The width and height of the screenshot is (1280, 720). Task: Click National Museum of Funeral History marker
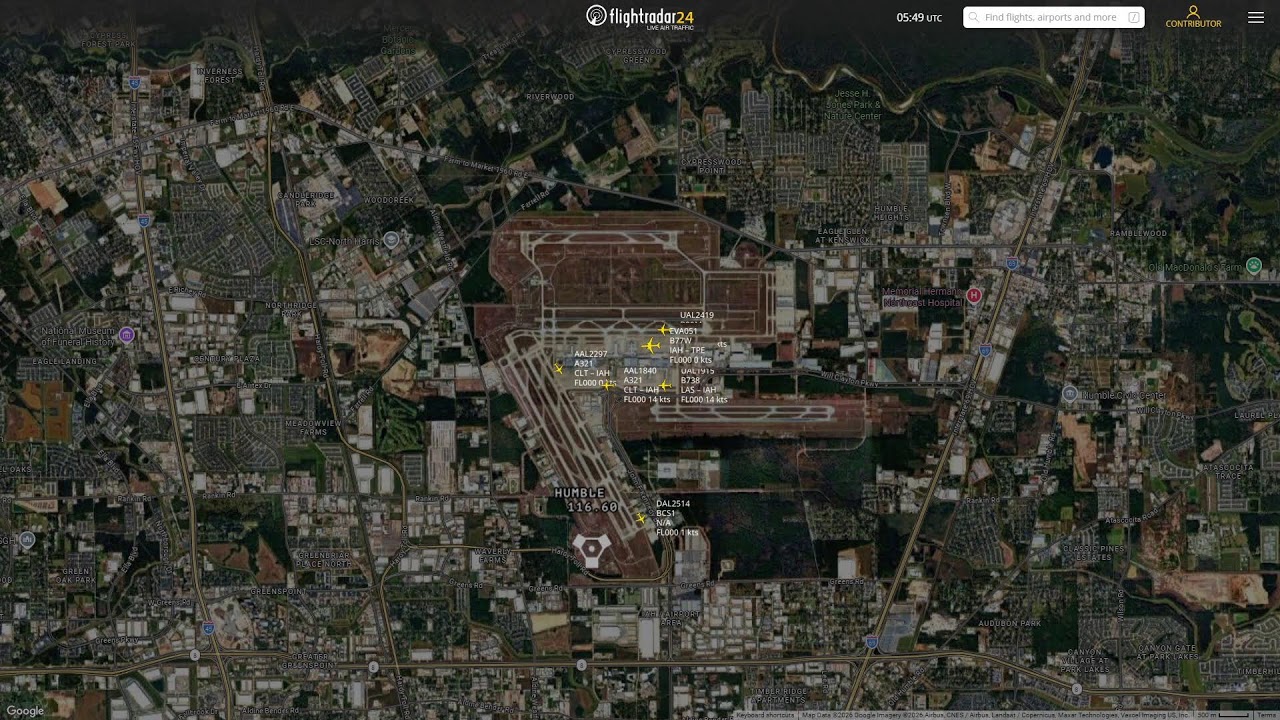point(126,335)
